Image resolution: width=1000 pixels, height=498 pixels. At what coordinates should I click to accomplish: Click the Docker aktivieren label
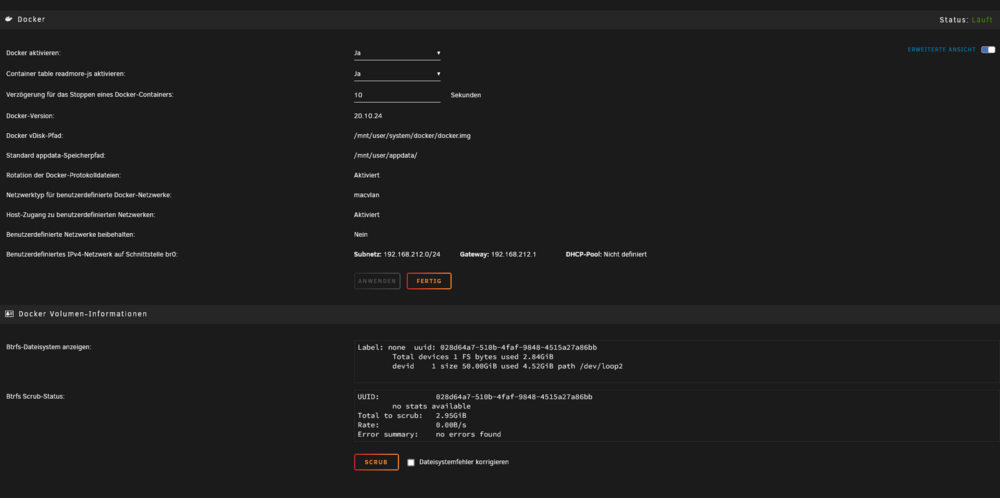33,53
